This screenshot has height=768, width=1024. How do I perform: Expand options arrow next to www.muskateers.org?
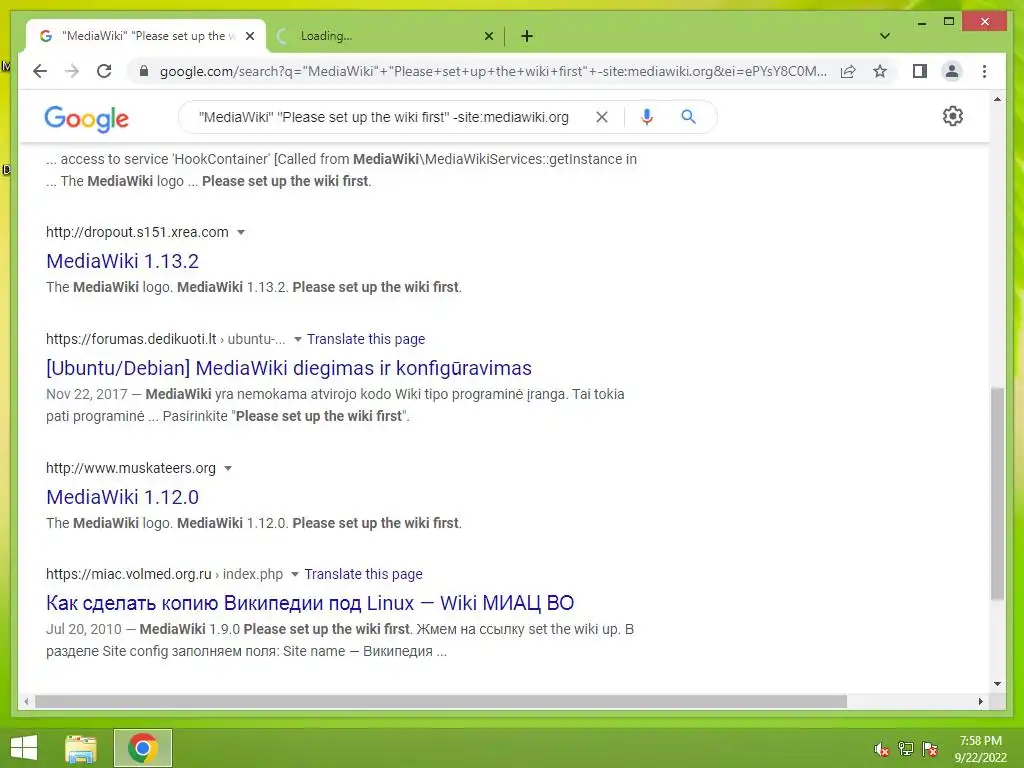coord(228,468)
